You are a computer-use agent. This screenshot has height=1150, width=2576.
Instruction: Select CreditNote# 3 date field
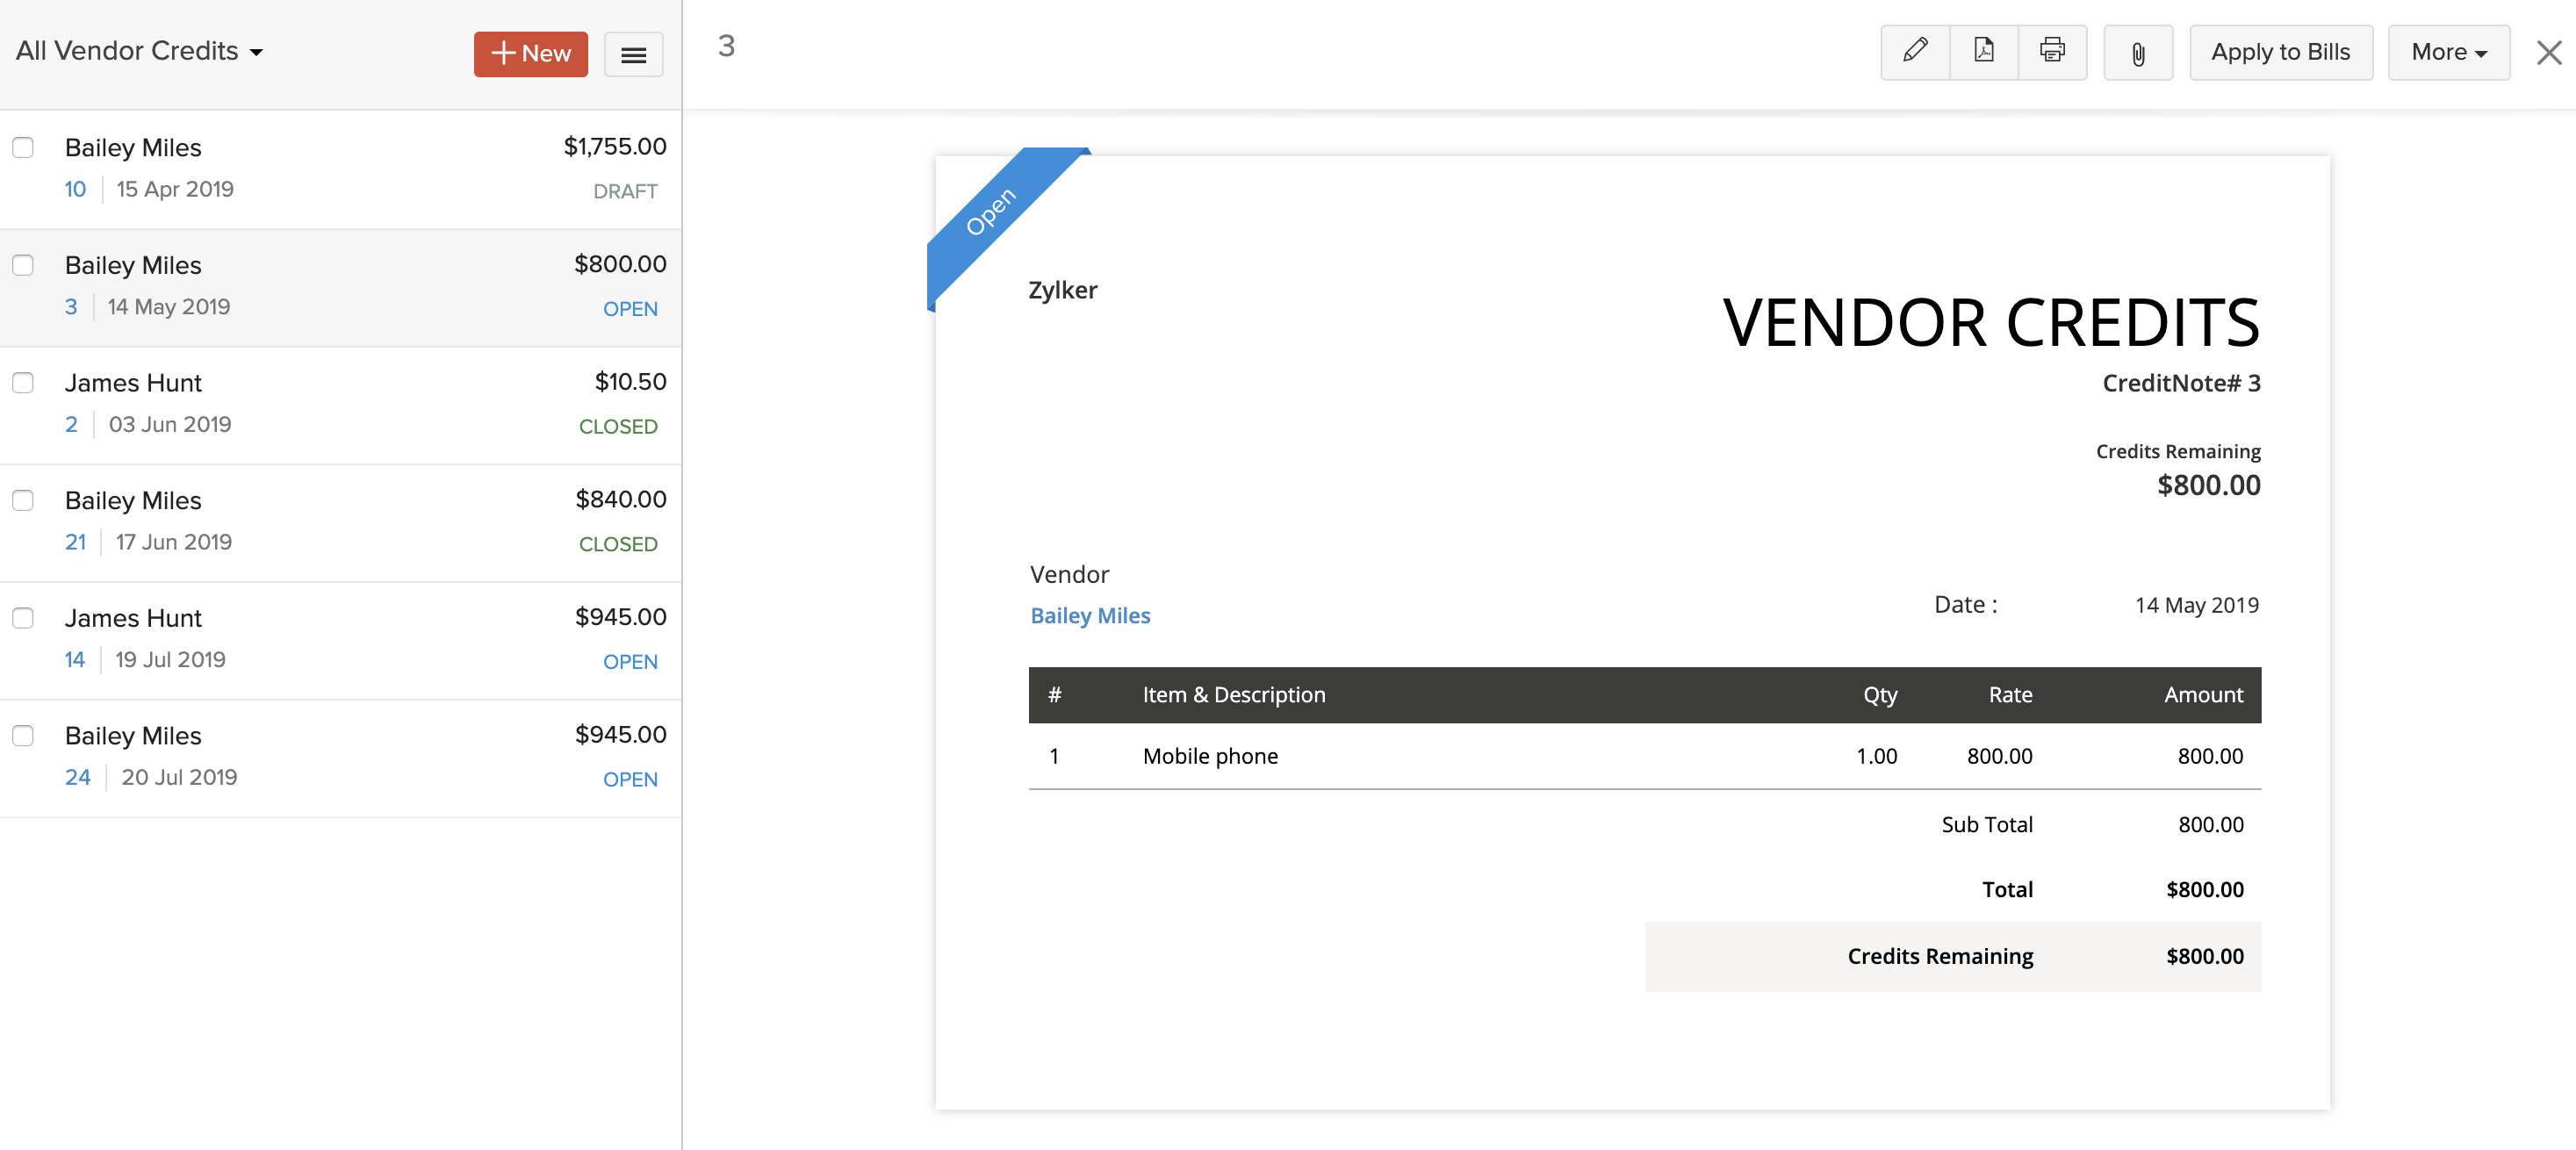[2197, 603]
